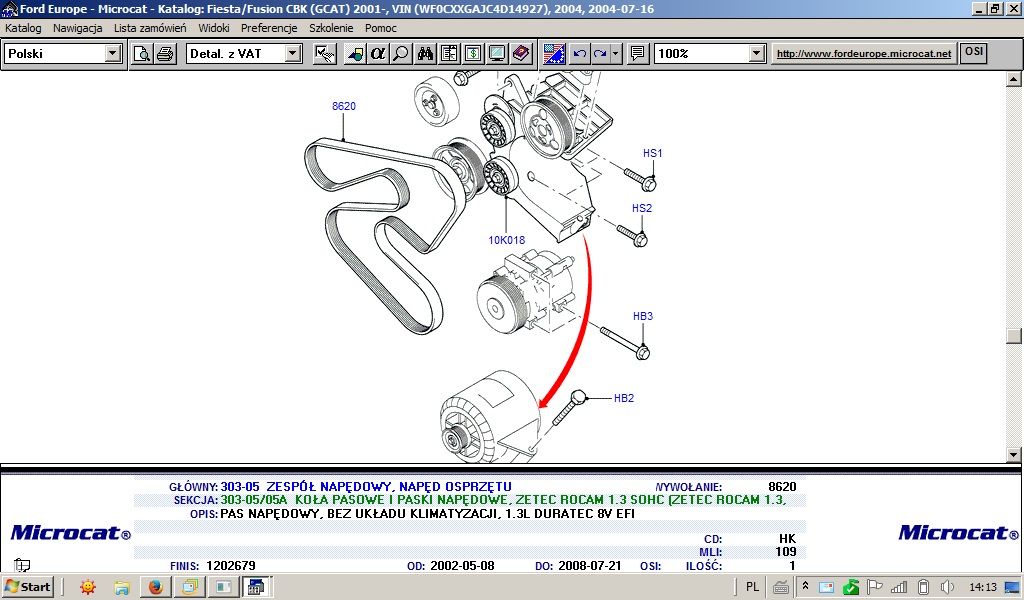Image resolution: width=1024 pixels, height=600 pixels.
Task: Click the diagram scrollbar down arrow
Action: click(1014, 455)
